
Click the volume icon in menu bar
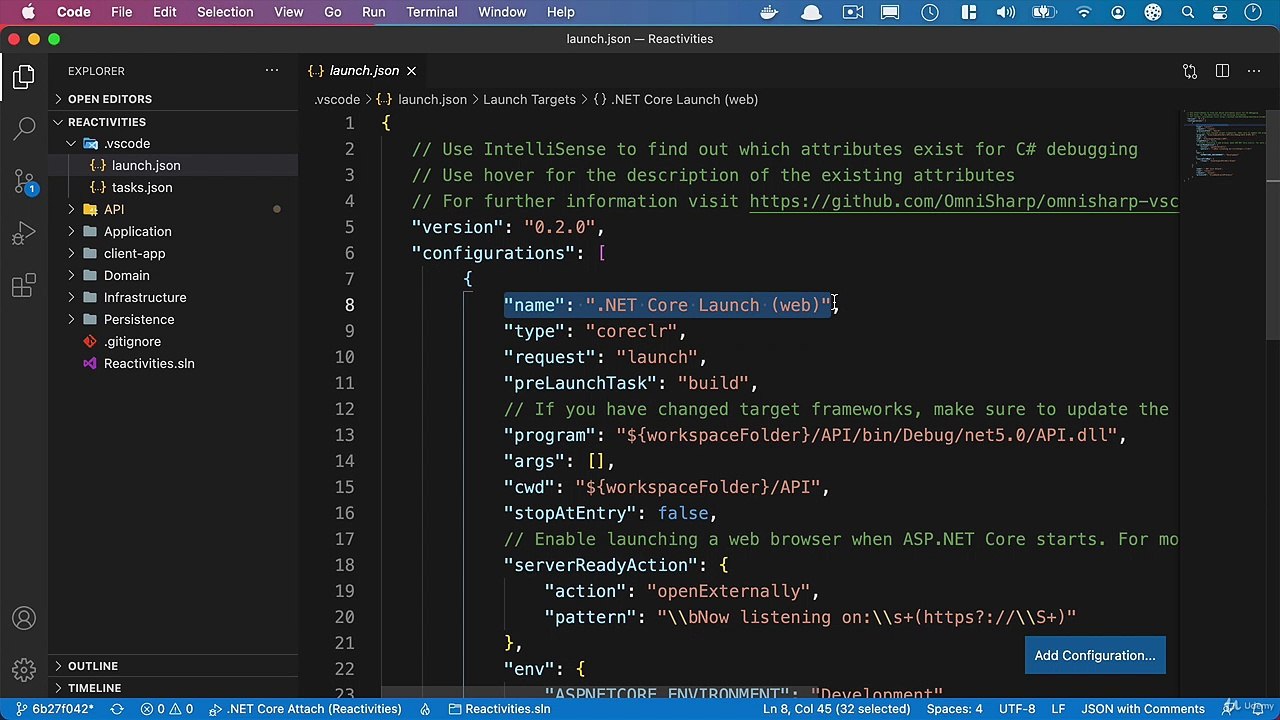1007,12
